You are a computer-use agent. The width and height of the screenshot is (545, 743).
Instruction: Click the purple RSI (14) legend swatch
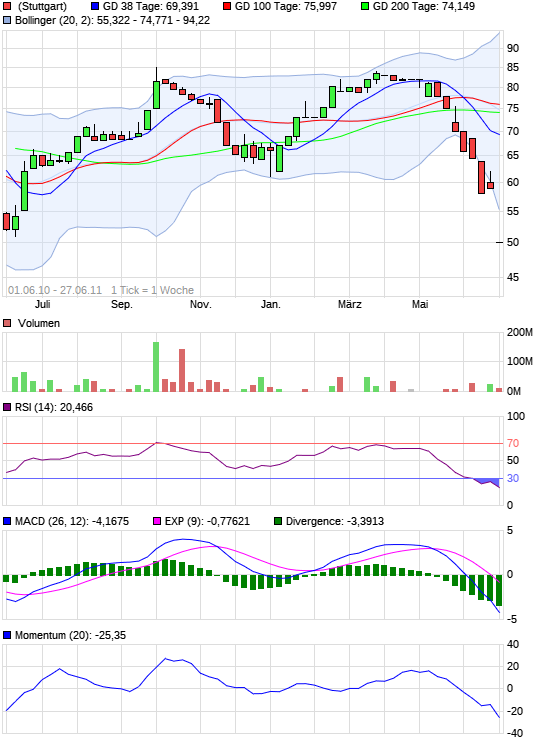coord(7,407)
